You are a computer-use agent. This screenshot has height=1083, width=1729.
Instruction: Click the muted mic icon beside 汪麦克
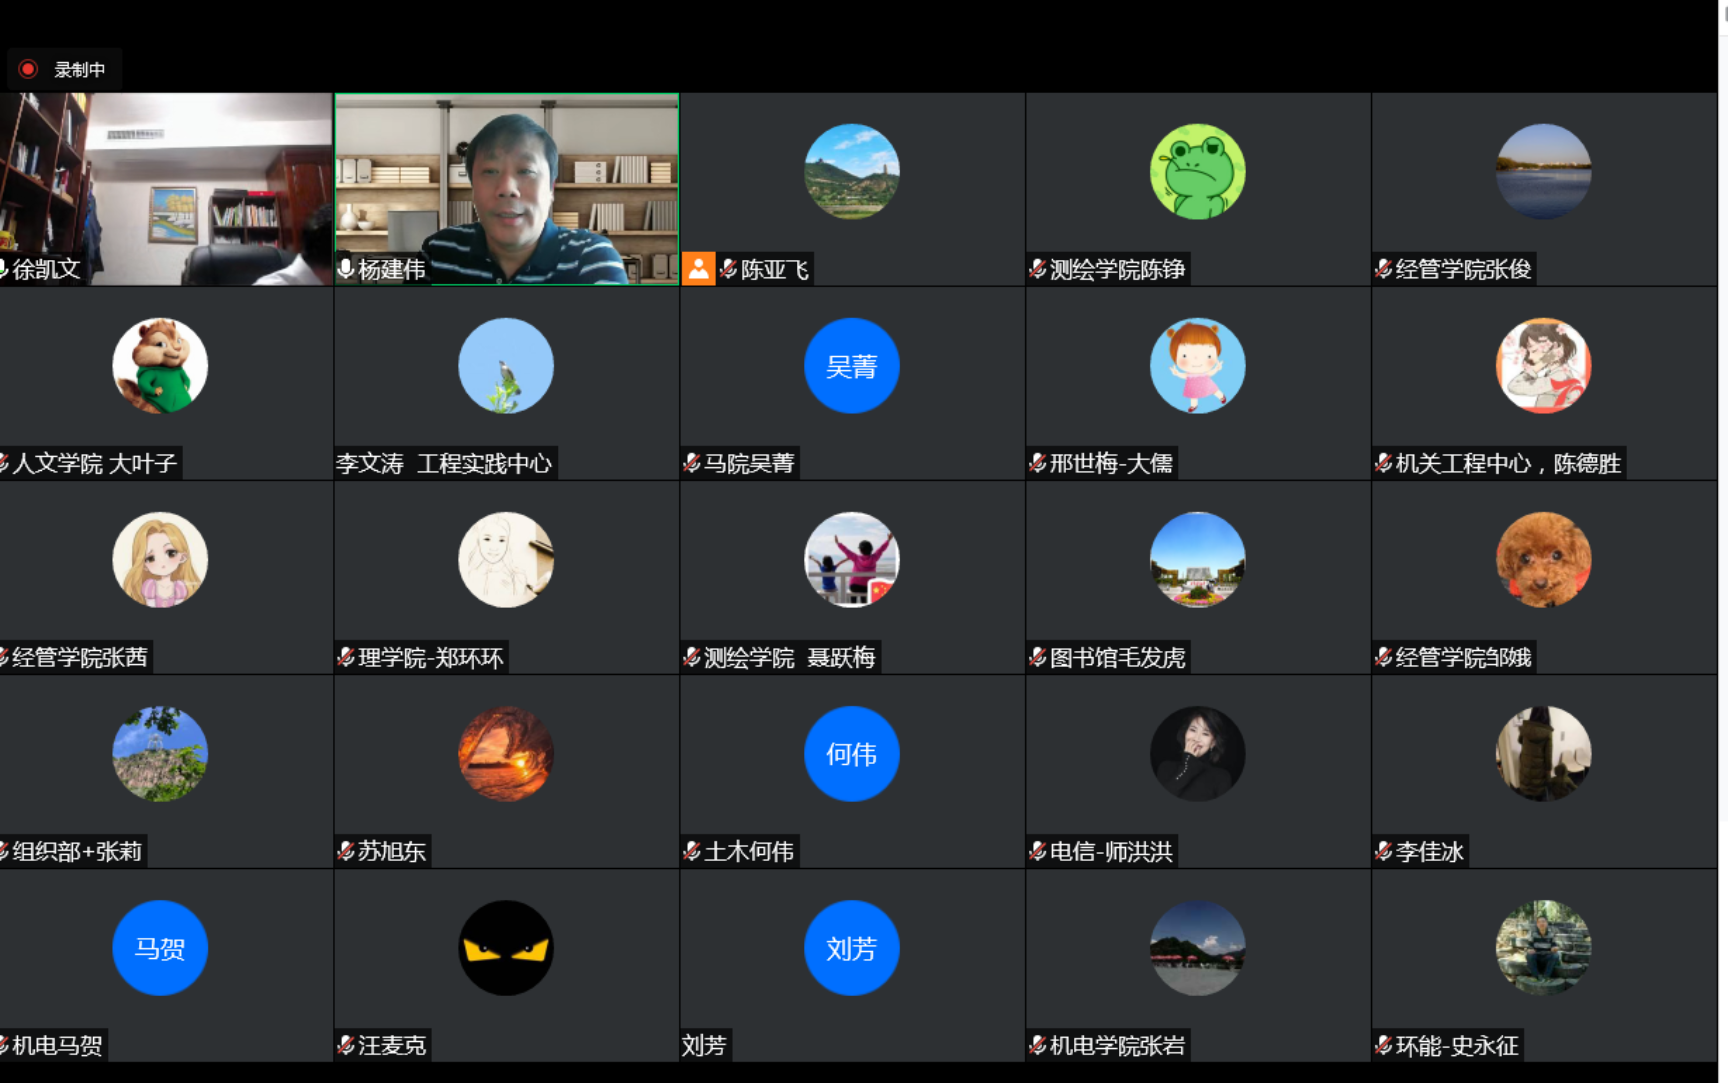click(x=346, y=1045)
